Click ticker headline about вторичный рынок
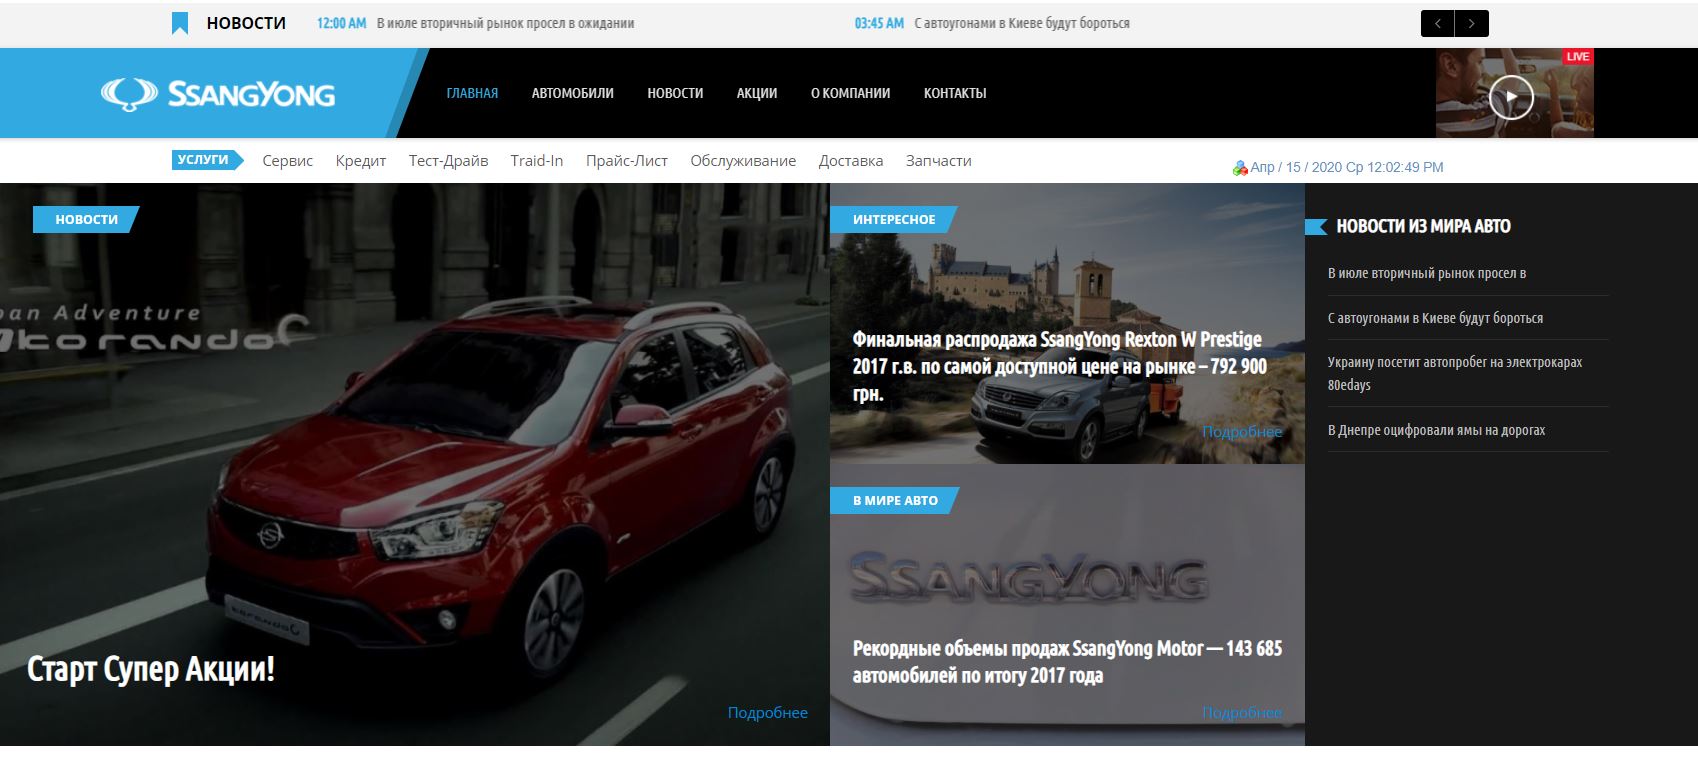This screenshot has height=763, width=1698. (x=505, y=23)
